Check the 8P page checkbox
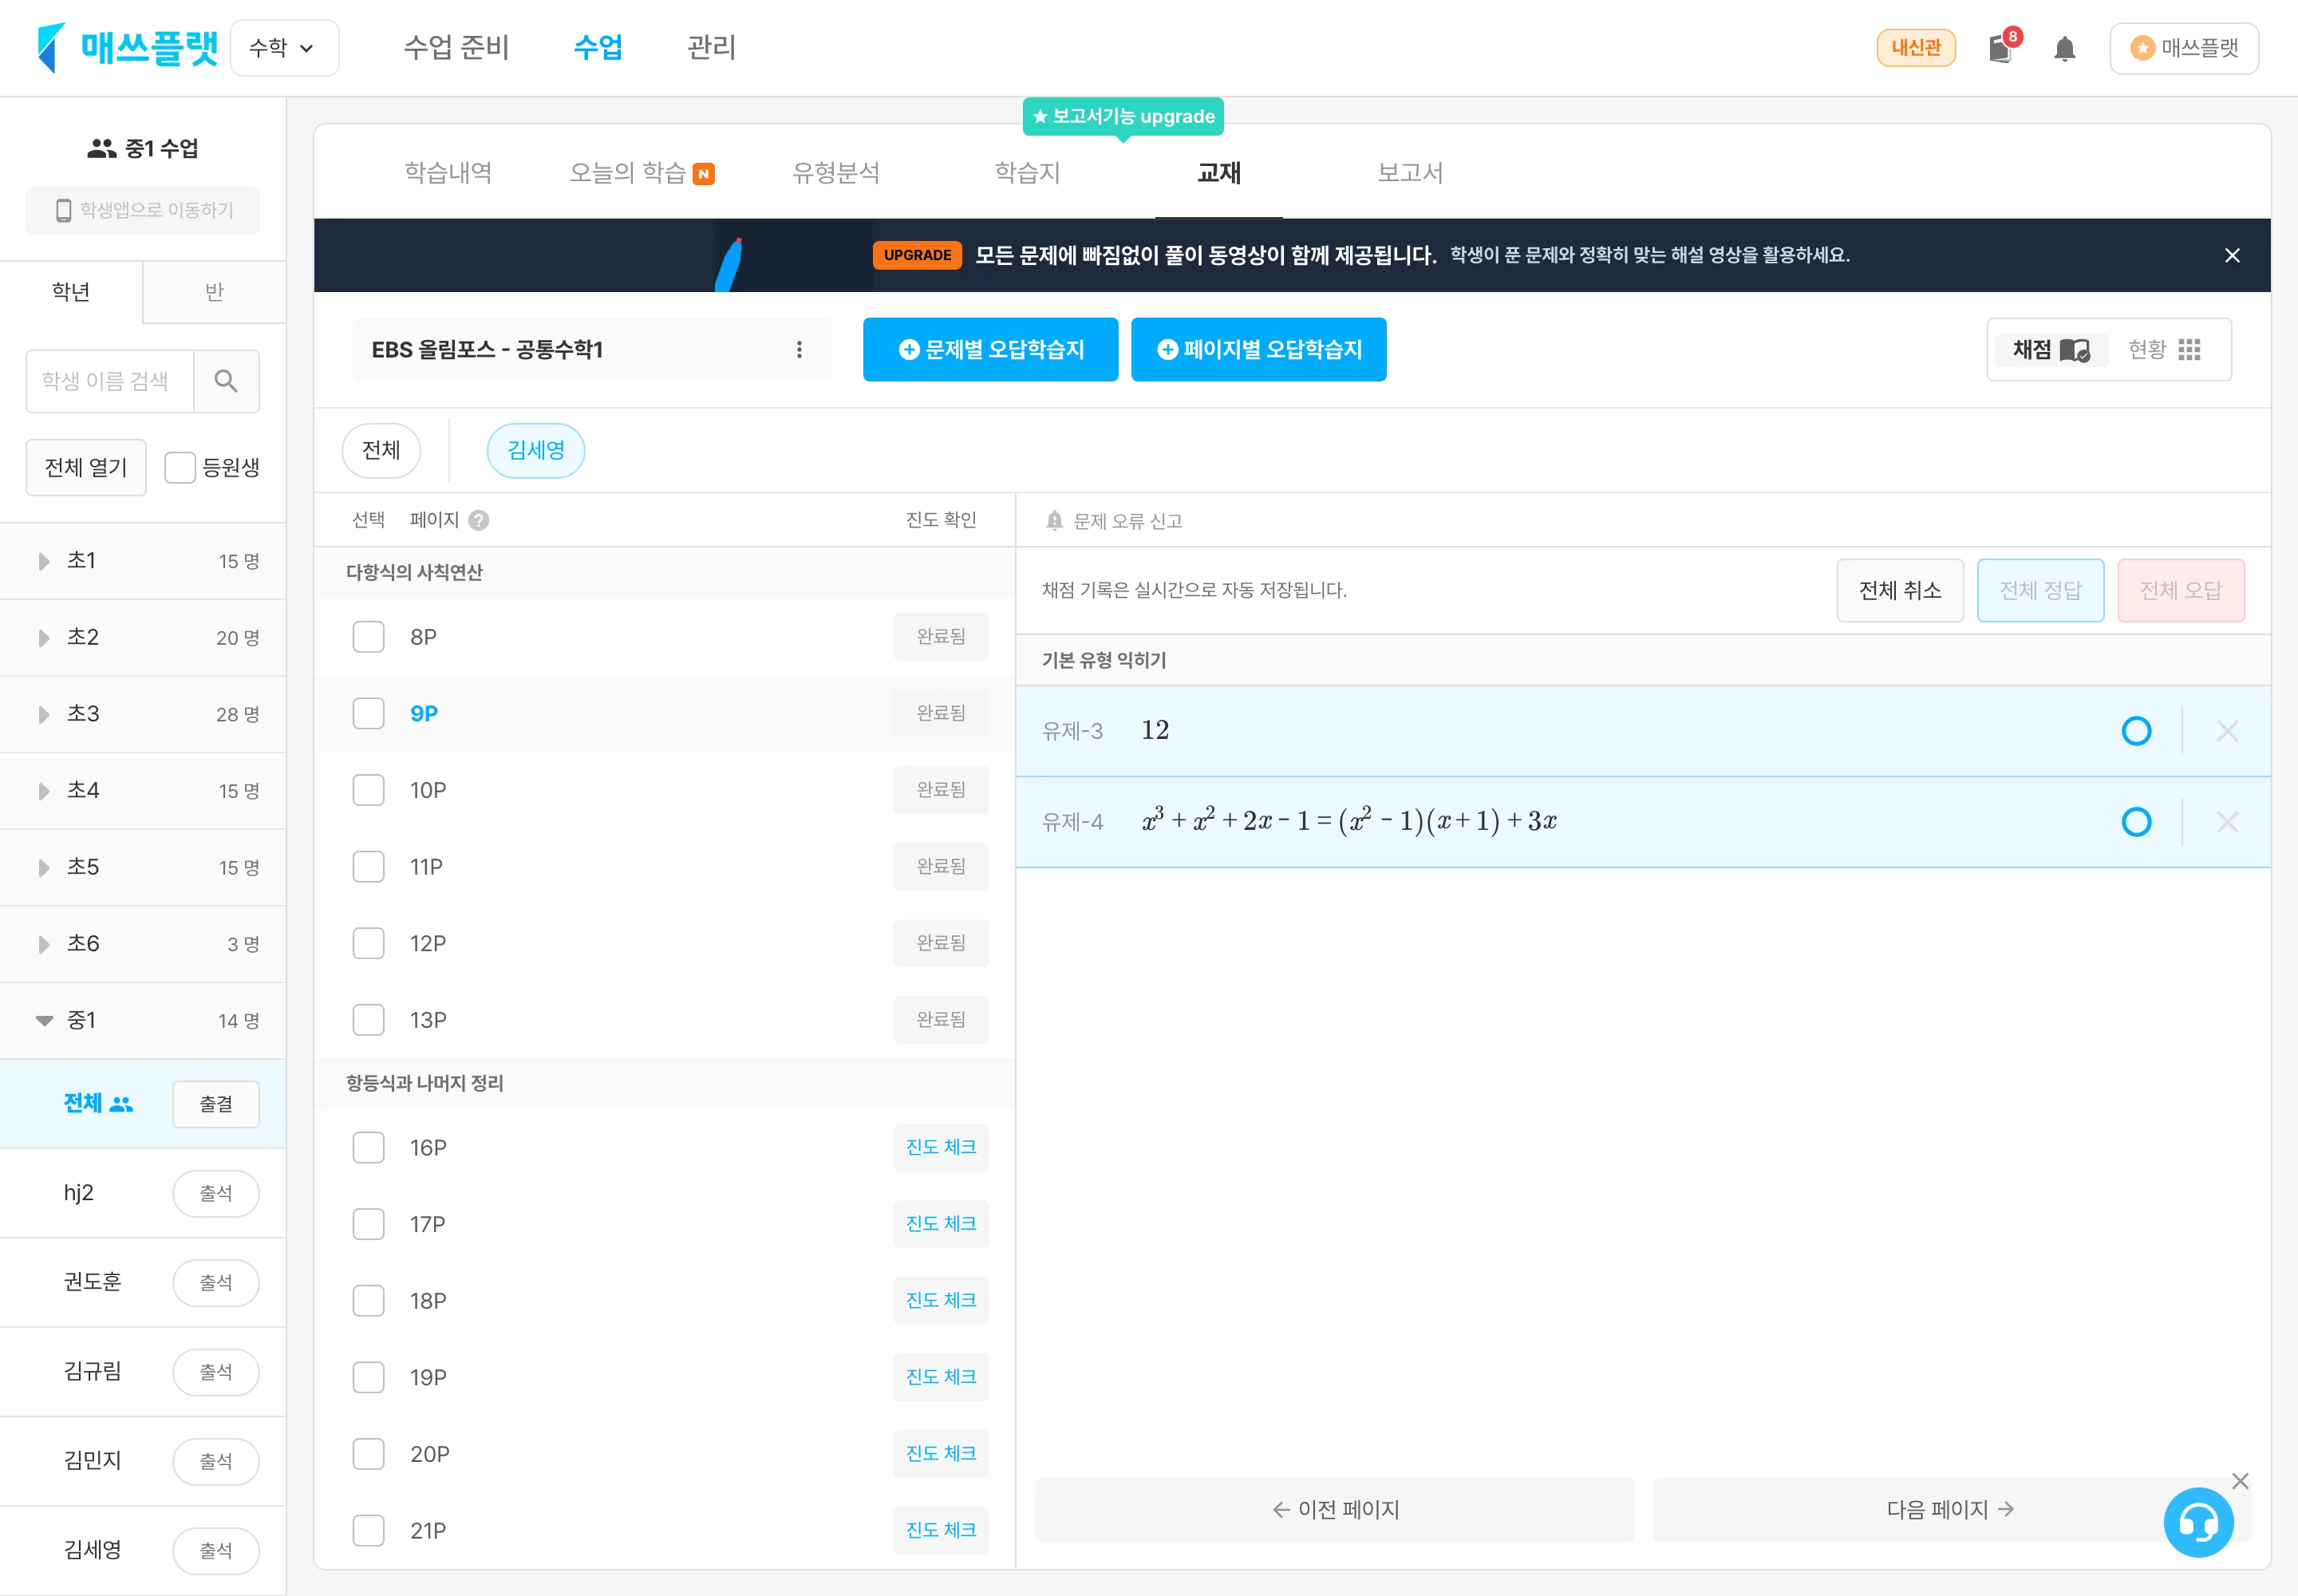Screen dimensions: 2298x1596 368,637
